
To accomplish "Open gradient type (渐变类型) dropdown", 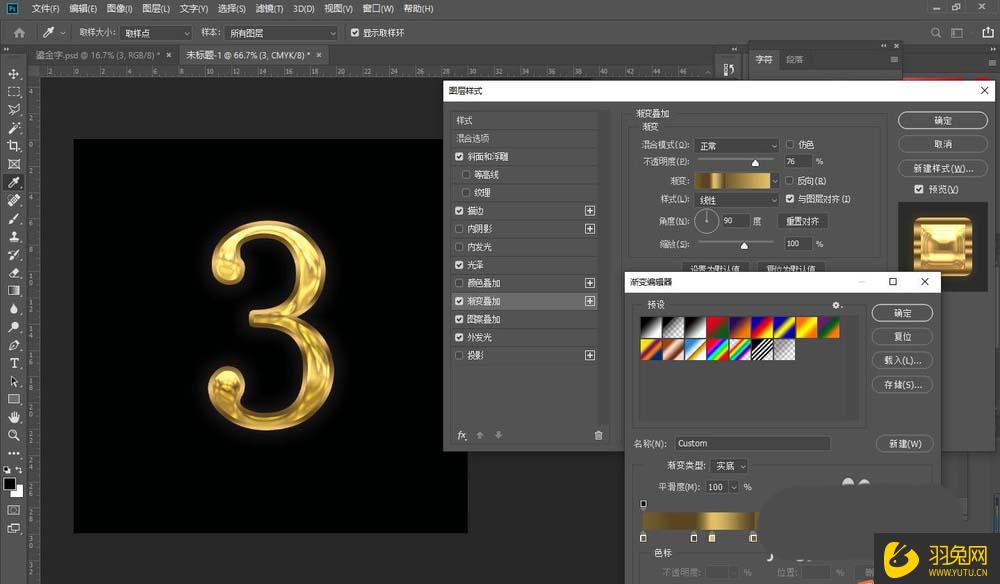I will (x=729, y=466).
